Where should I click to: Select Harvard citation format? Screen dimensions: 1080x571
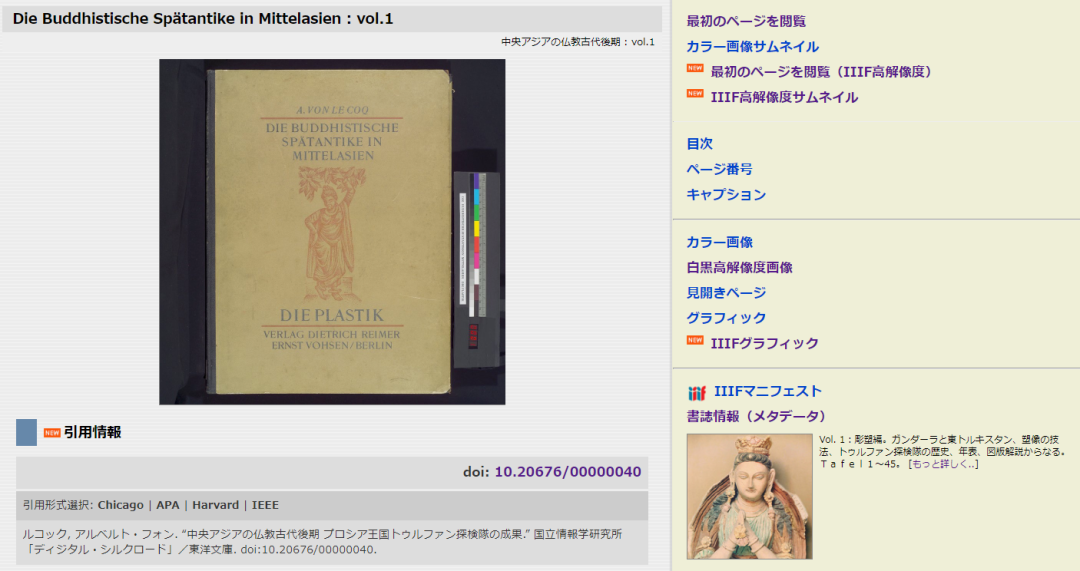tap(215, 505)
